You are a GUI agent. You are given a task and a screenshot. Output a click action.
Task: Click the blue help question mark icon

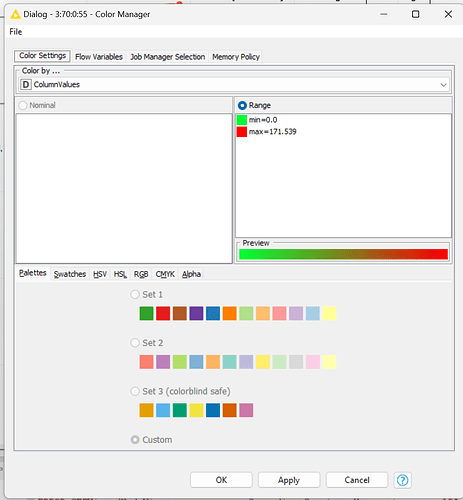(x=402, y=480)
